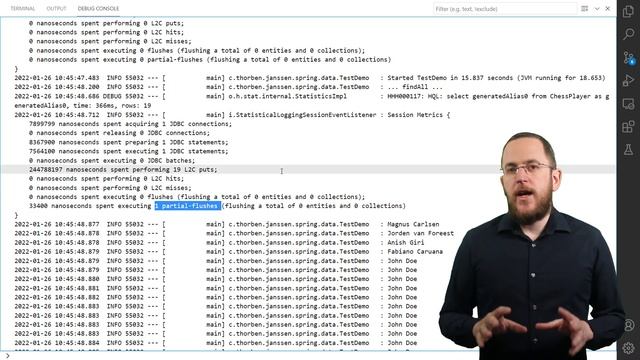Focus the Filter text box
640x360 pixels.
505,9
